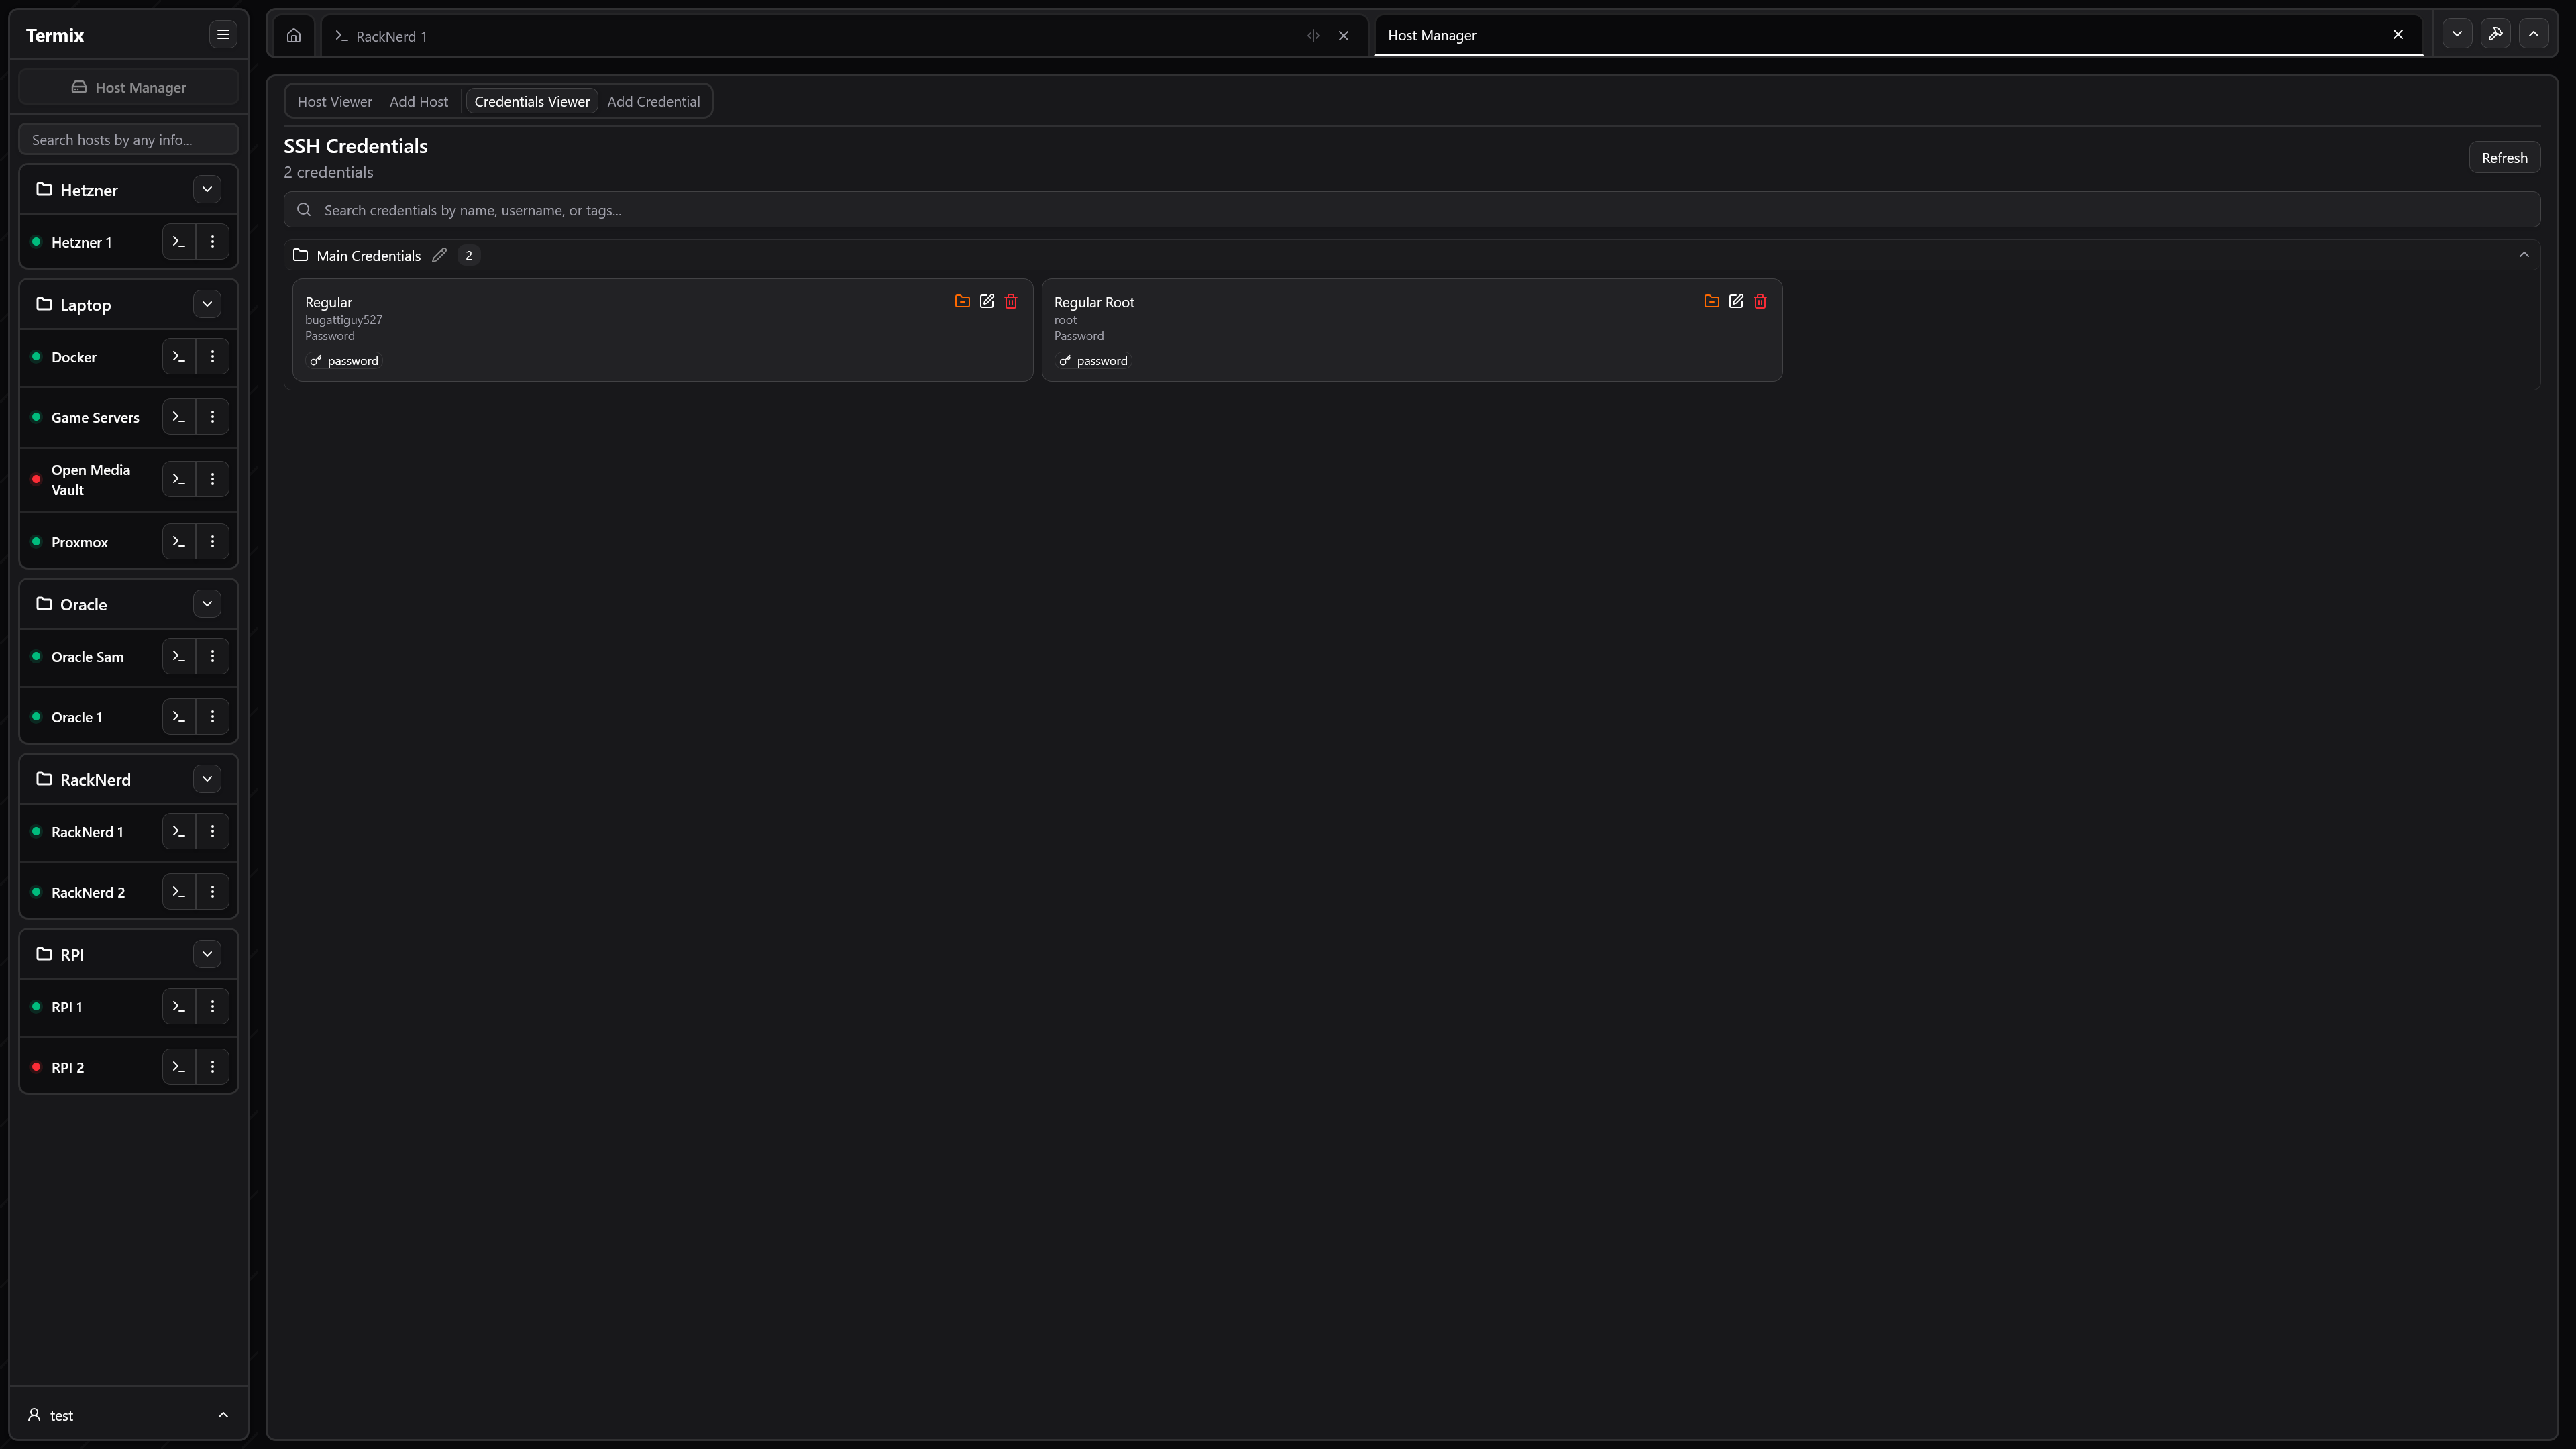The image size is (2576, 1449).
Task: Delete the Regular credential
Action: (1011, 301)
